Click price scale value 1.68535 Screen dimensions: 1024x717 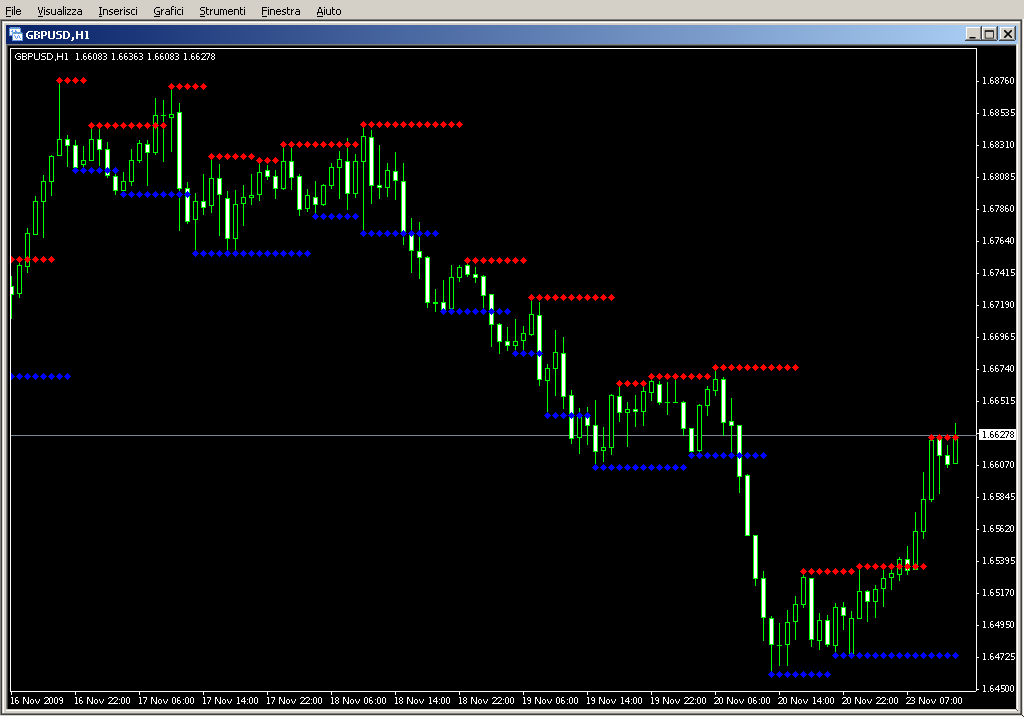999,113
